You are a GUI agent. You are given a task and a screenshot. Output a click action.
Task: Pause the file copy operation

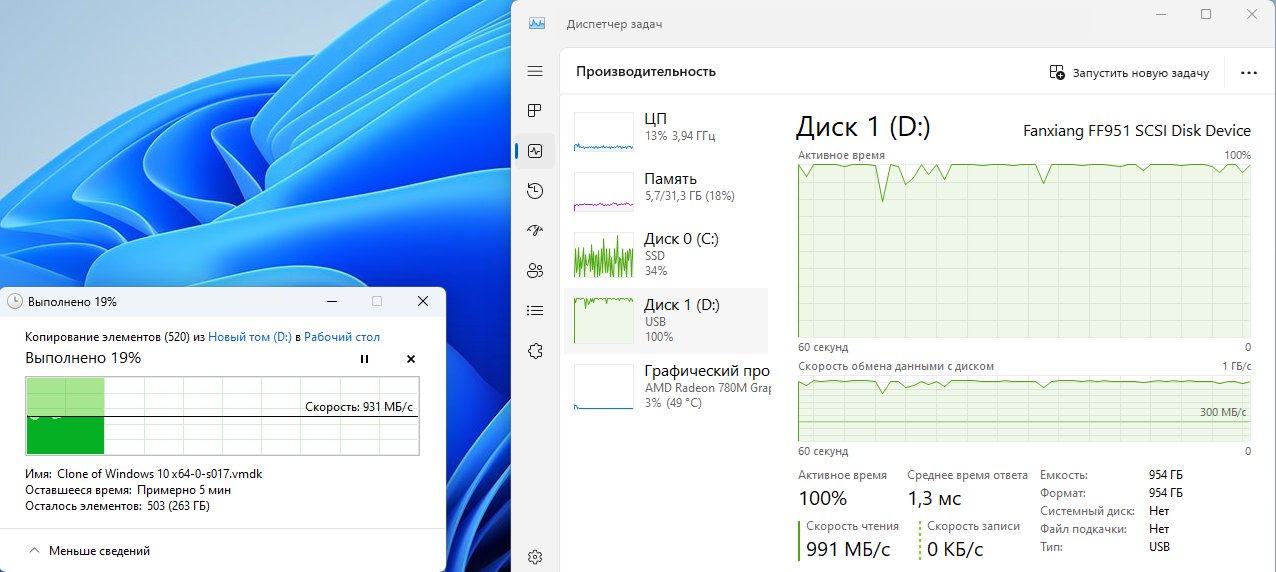tap(364, 359)
